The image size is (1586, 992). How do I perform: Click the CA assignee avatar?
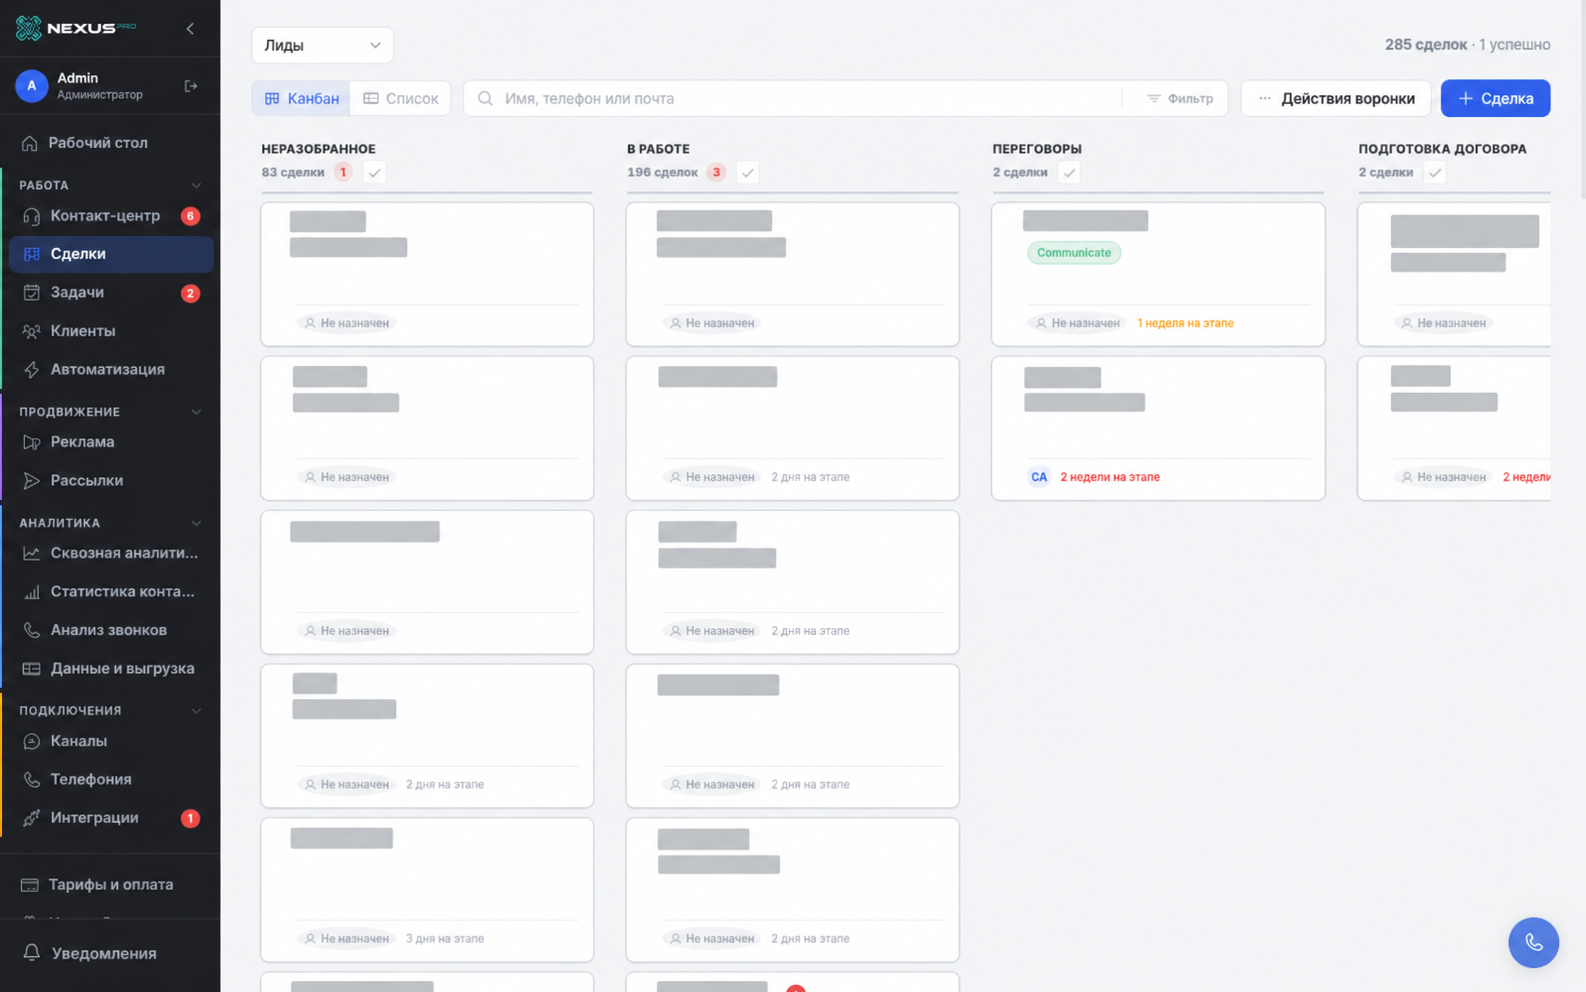coord(1039,477)
